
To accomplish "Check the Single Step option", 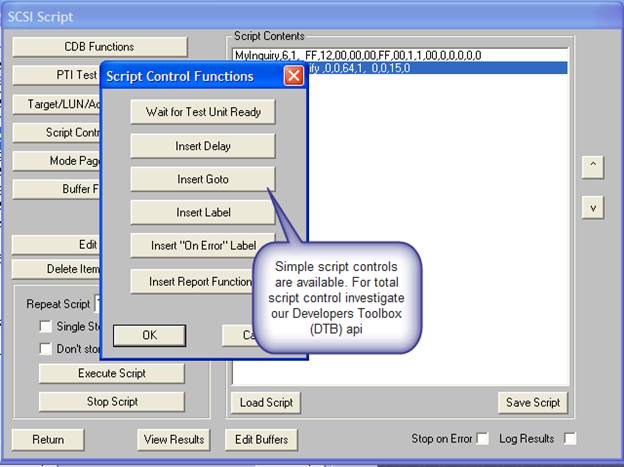I will pyautogui.click(x=45, y=327).
